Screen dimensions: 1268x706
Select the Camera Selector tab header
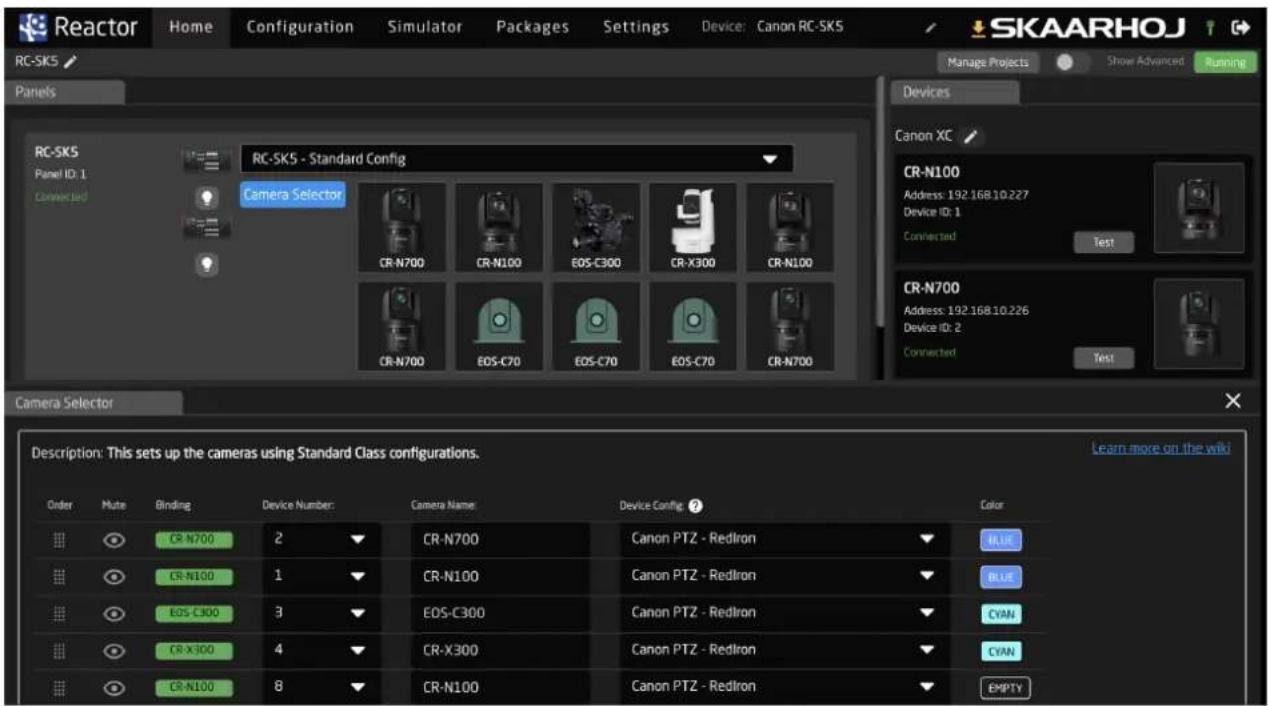tap(93, 403)
